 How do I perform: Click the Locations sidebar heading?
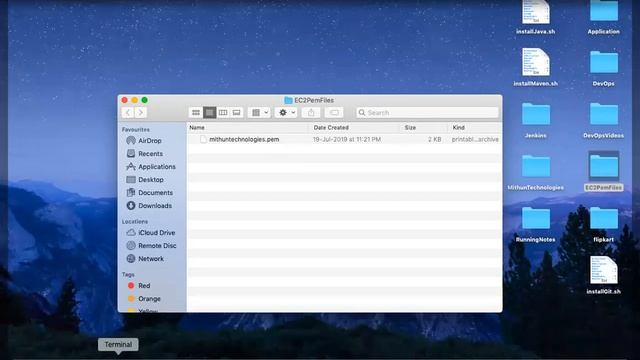coord(135,222)
